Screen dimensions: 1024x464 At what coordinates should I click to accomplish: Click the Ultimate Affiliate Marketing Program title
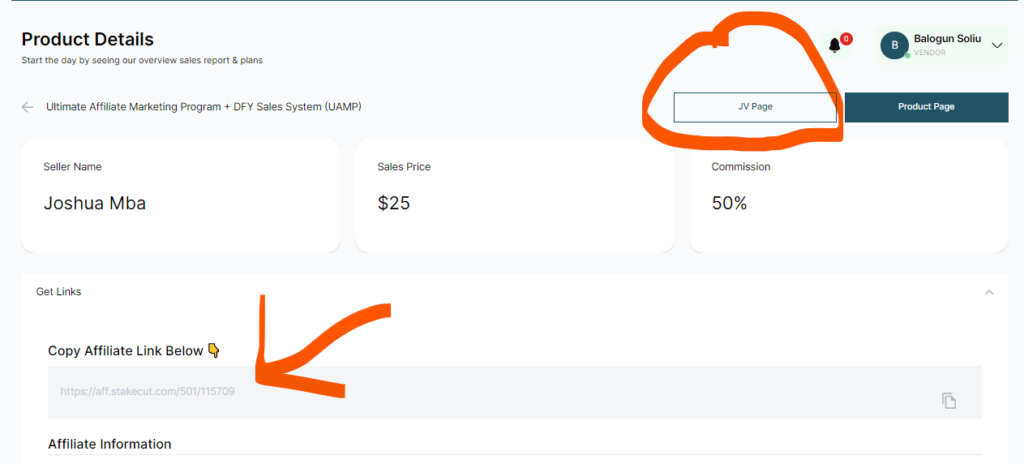point(204,107)
